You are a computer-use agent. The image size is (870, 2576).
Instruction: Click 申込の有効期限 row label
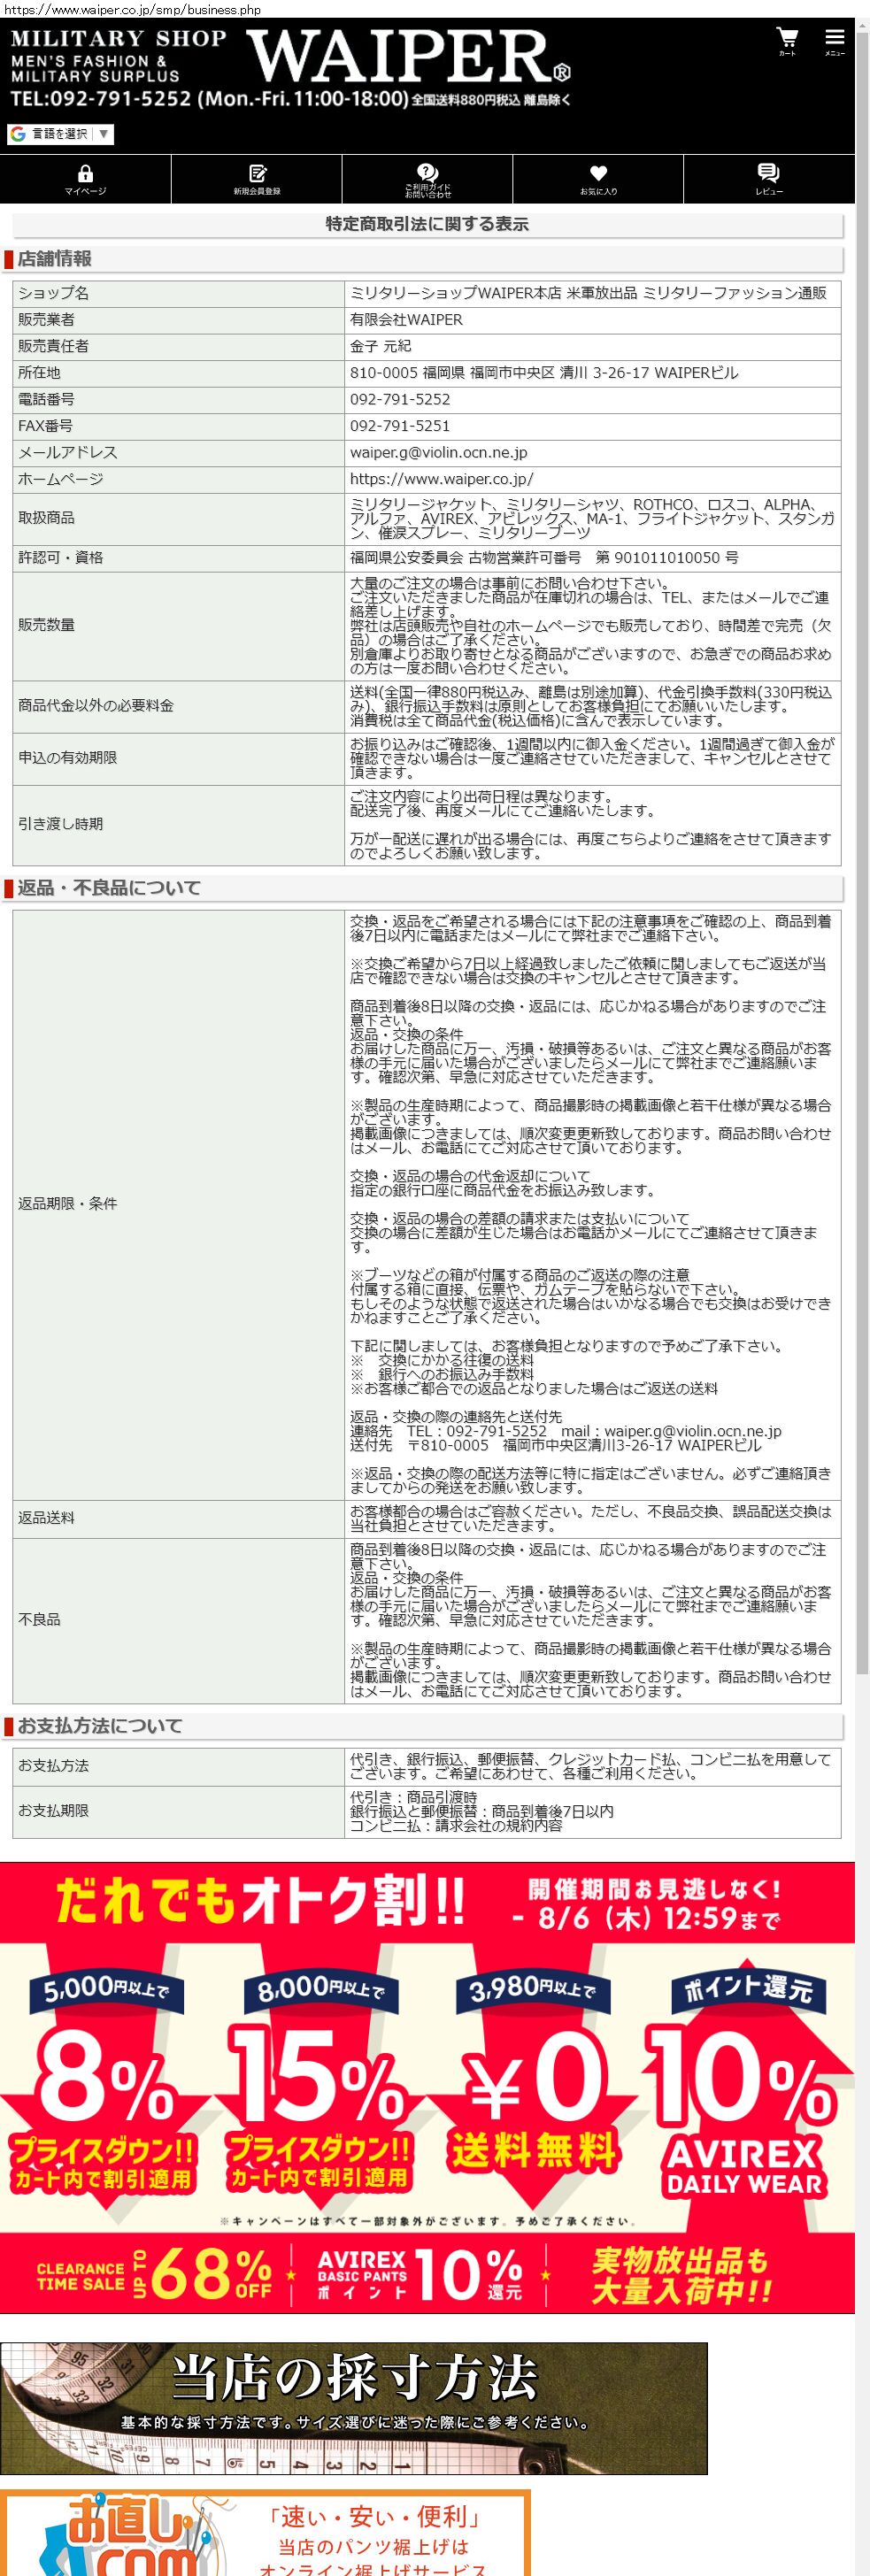pyautogui.click(x=67, y=758)
